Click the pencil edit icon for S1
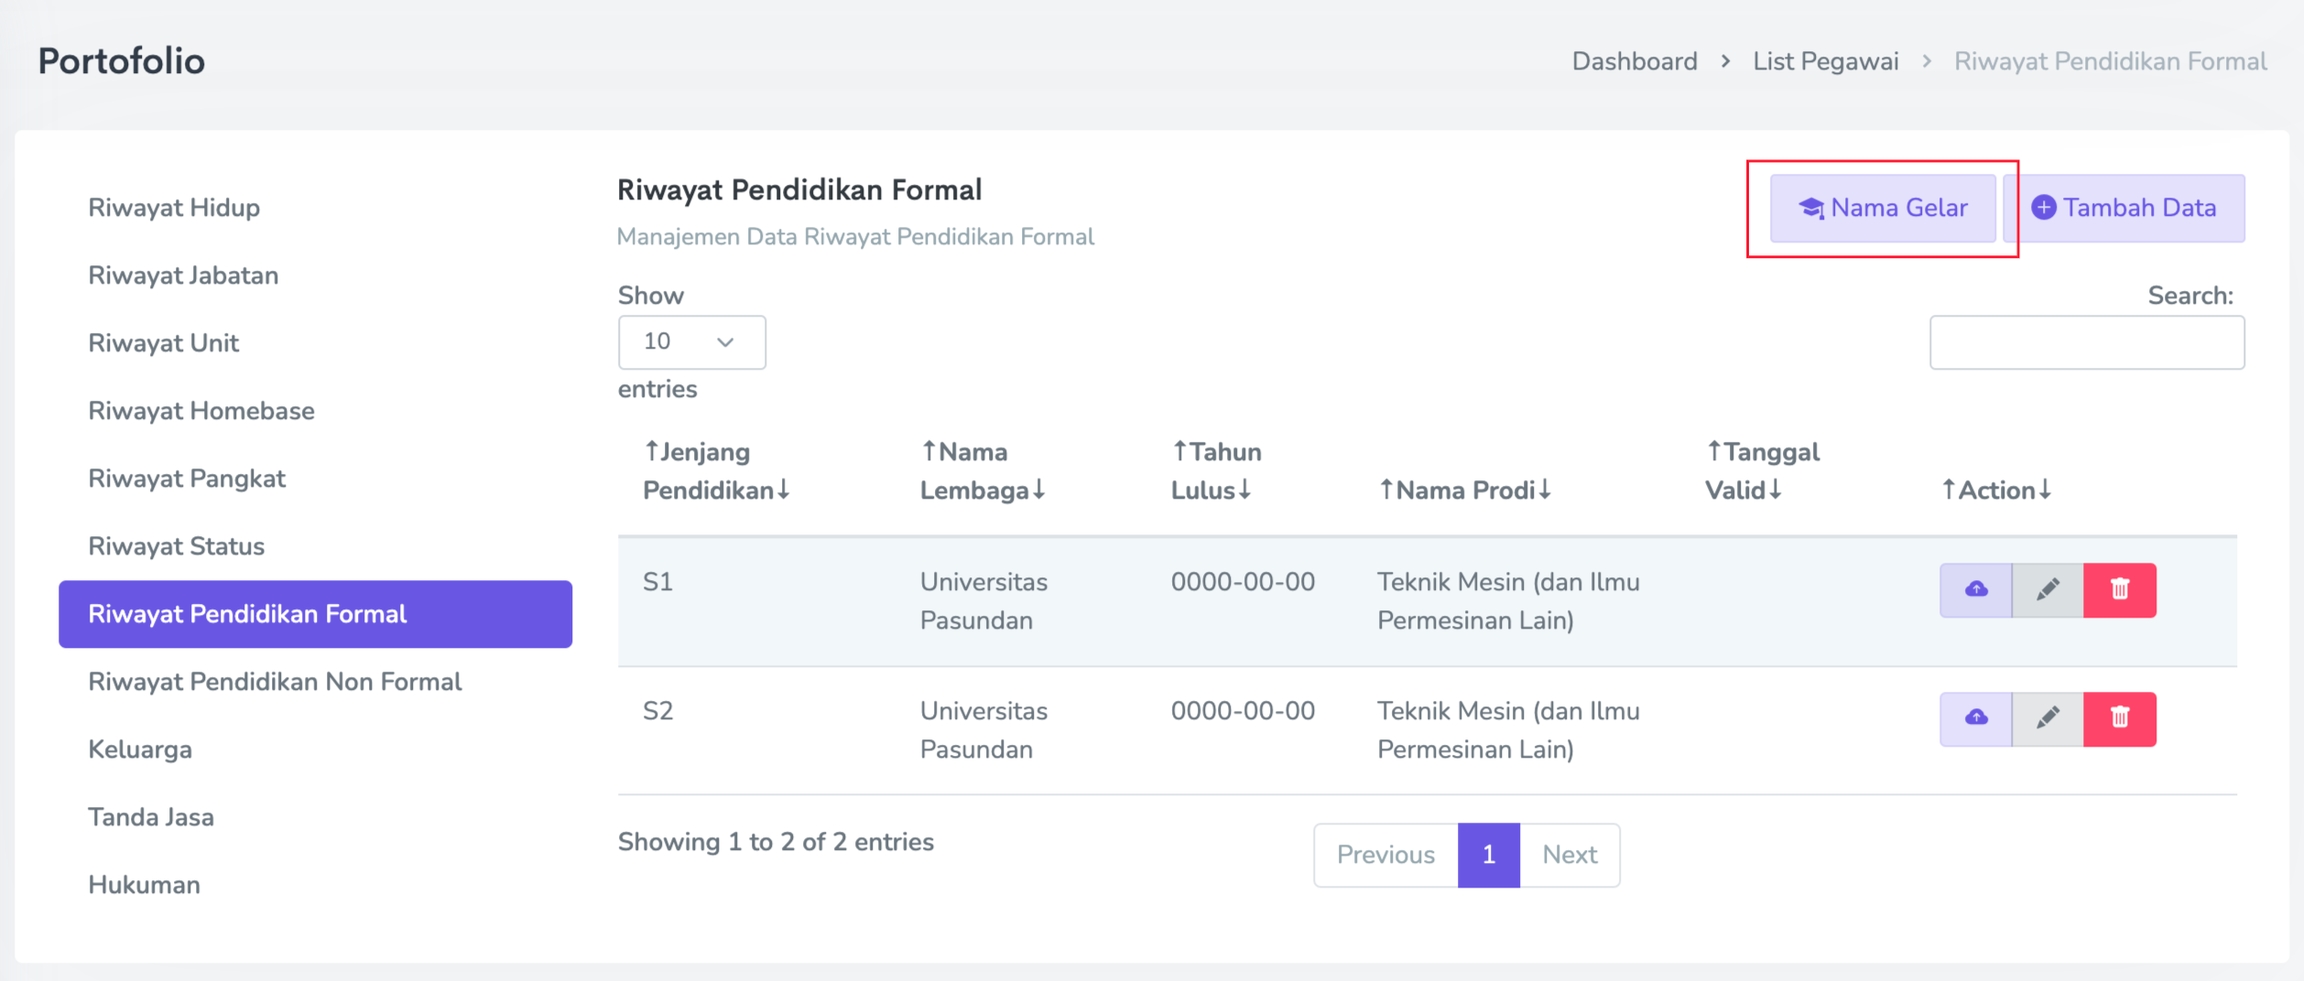The height and width of the screenshot is (981, 2304). coord(2047,590)
